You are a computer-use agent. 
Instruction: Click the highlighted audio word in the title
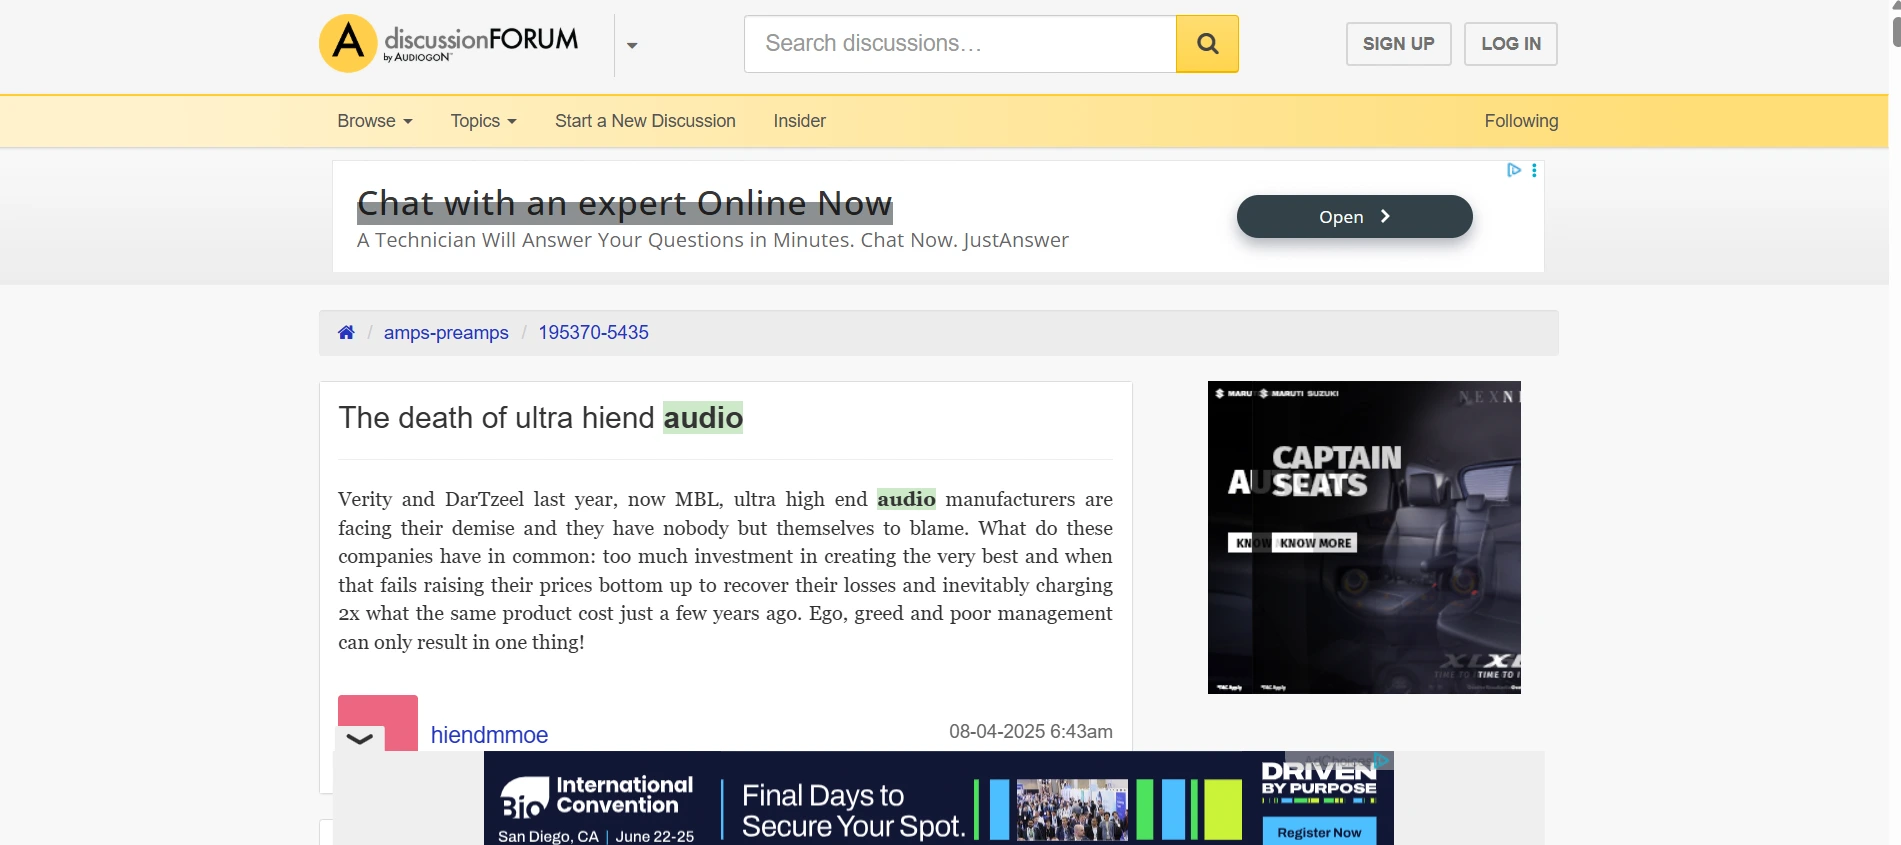703,417
